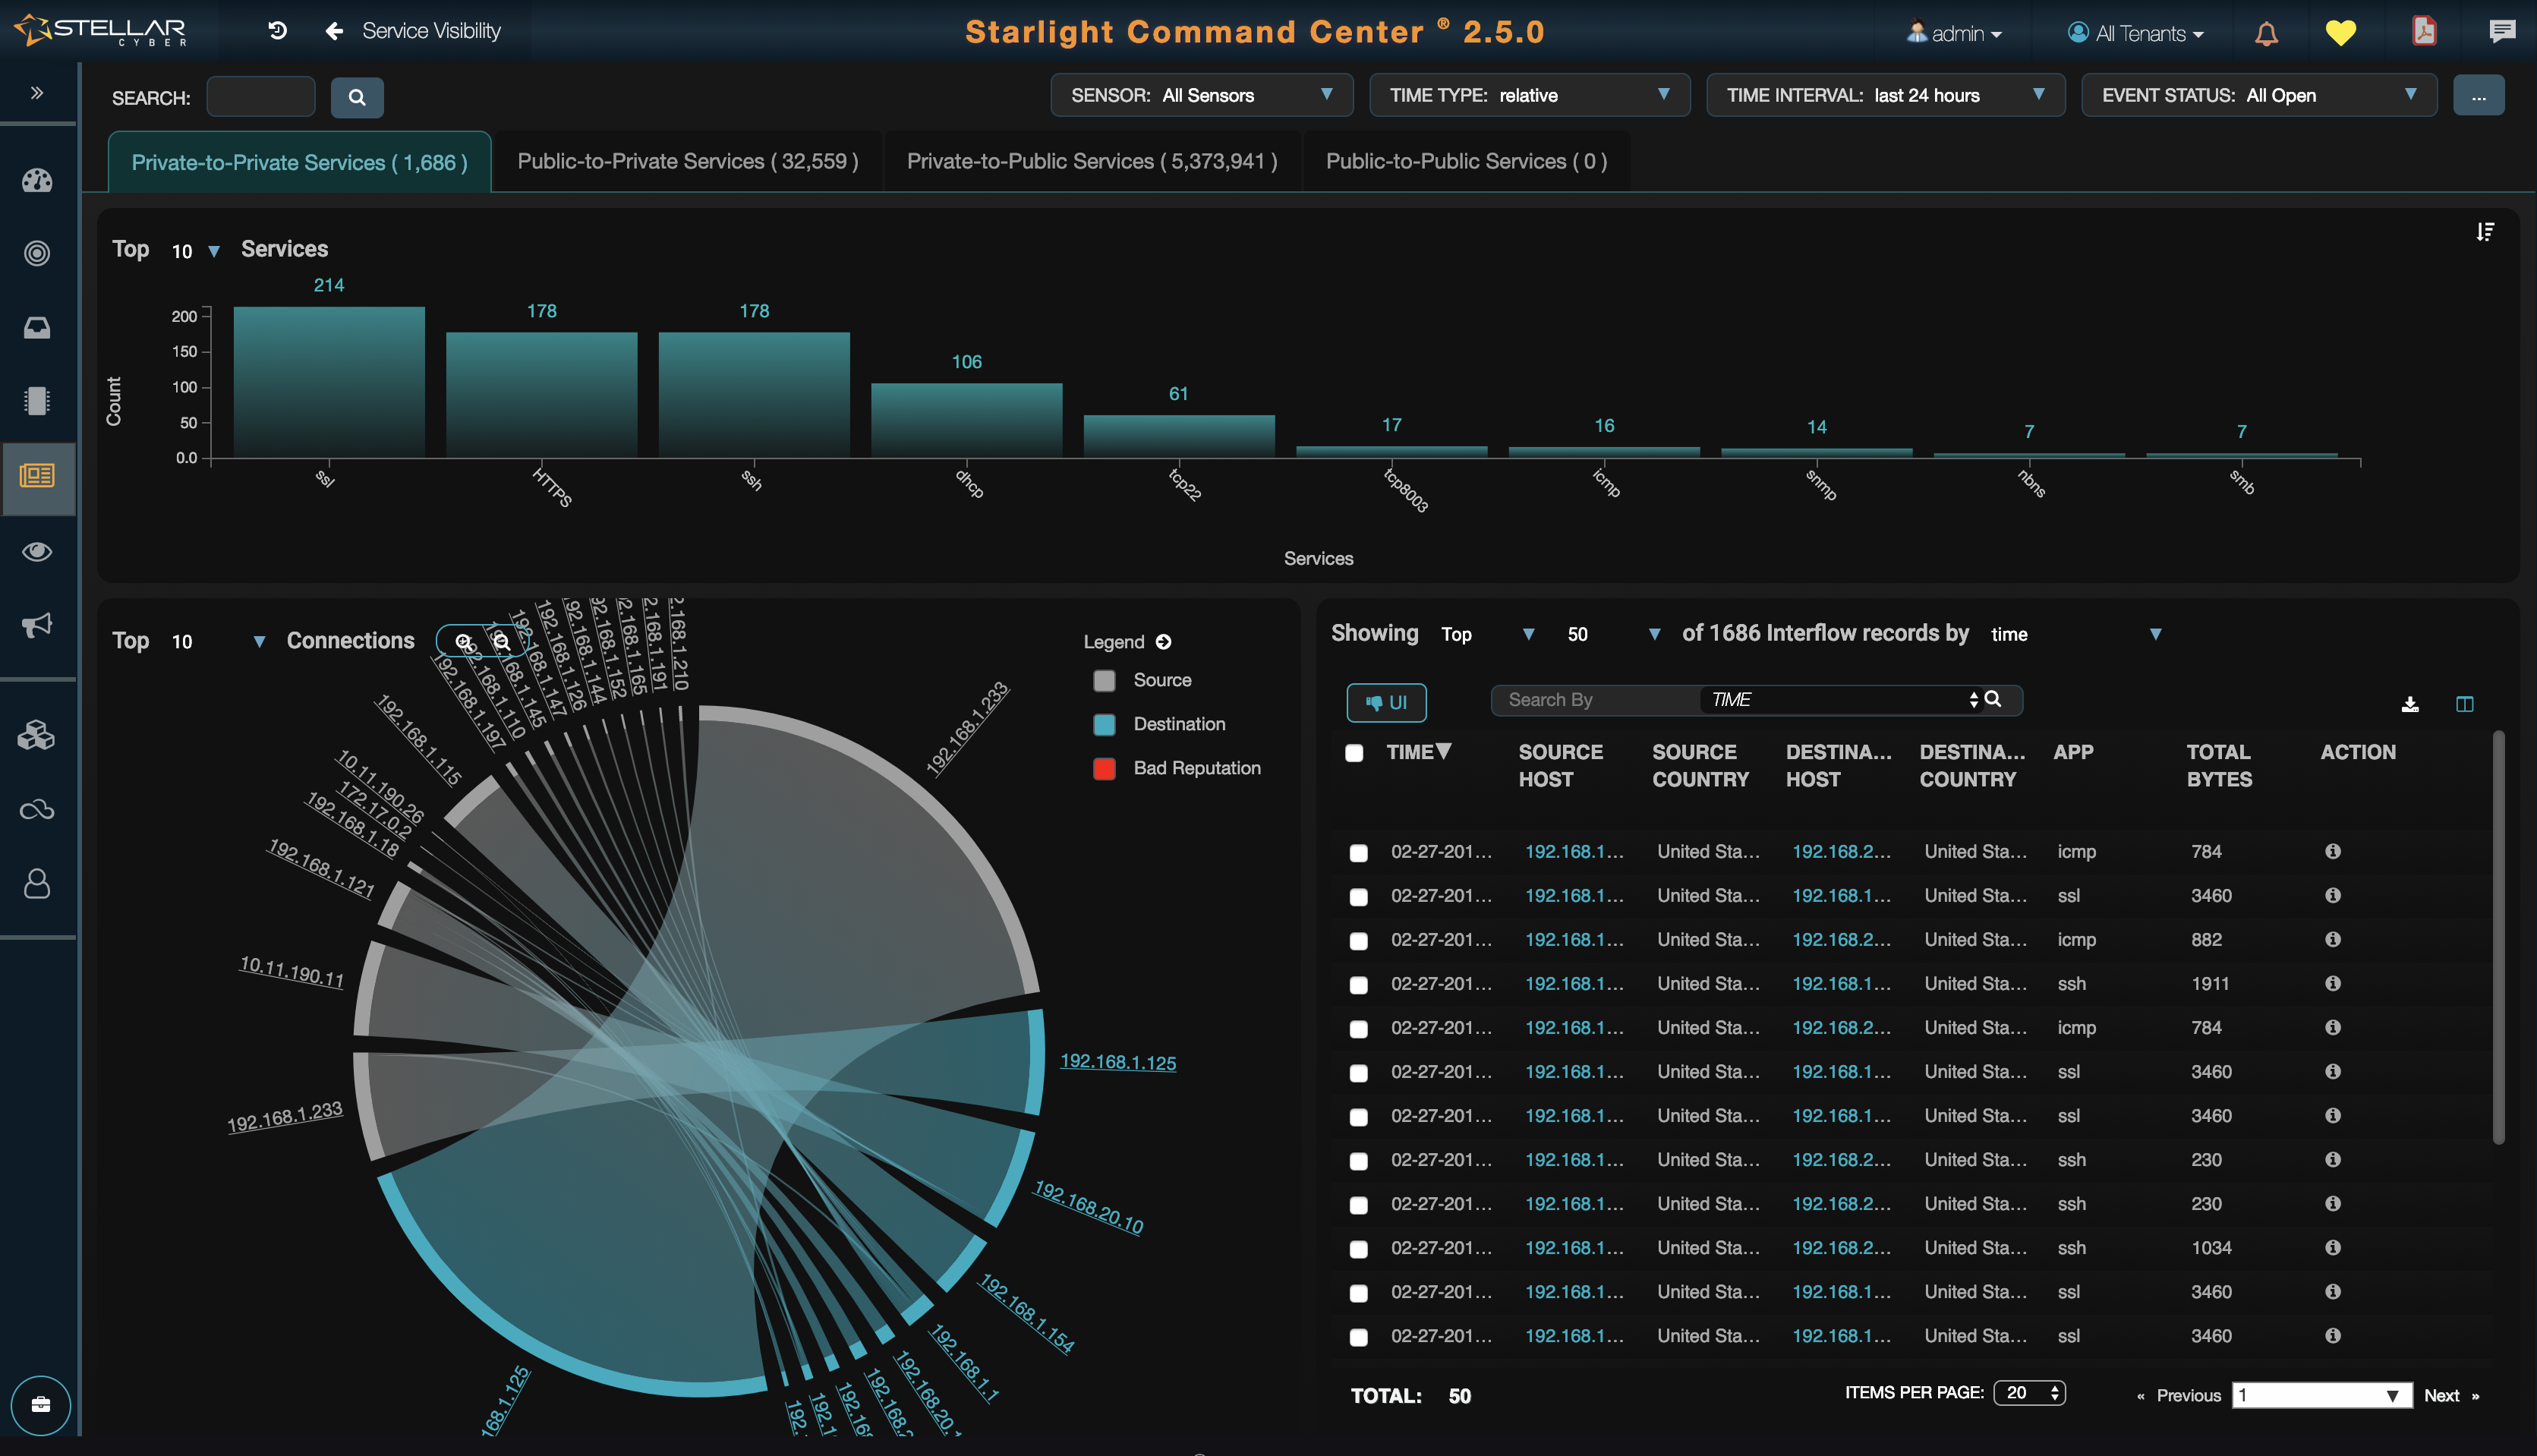Switch to Public-to-Public Services tab
Viewport: 2537px width, 1456px height.
coord(1466,161)
